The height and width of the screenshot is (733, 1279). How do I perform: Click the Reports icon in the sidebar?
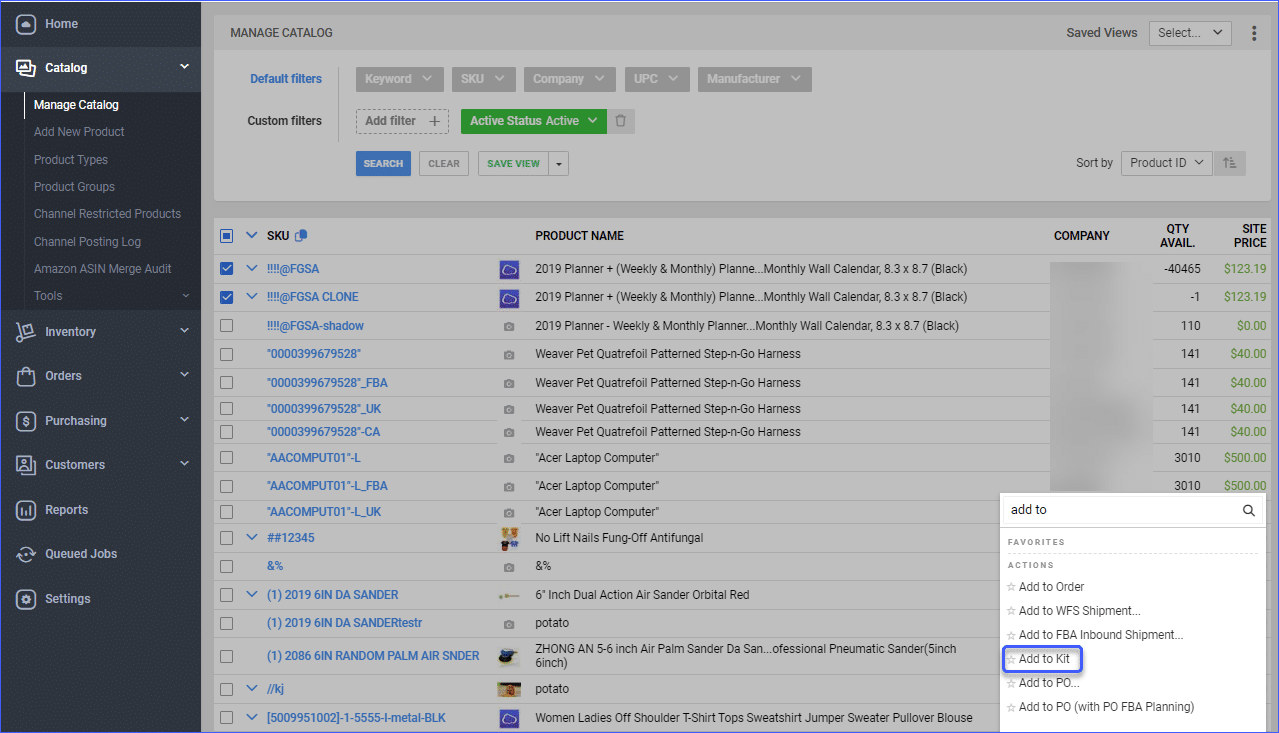pos(26,509)
